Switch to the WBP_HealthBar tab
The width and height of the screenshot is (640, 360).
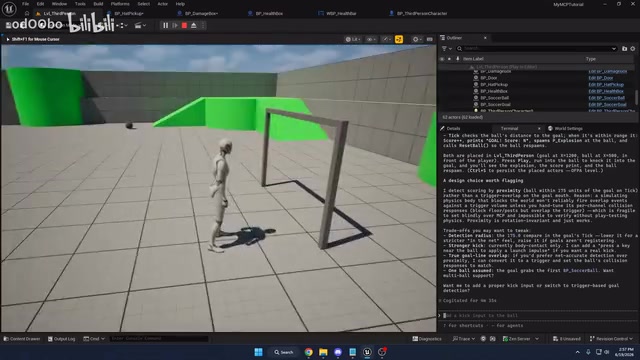(341, 13)
